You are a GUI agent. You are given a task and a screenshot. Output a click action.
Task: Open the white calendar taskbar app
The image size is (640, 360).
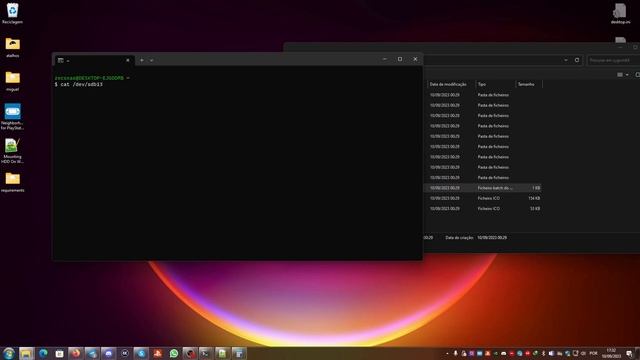point(59,353)
